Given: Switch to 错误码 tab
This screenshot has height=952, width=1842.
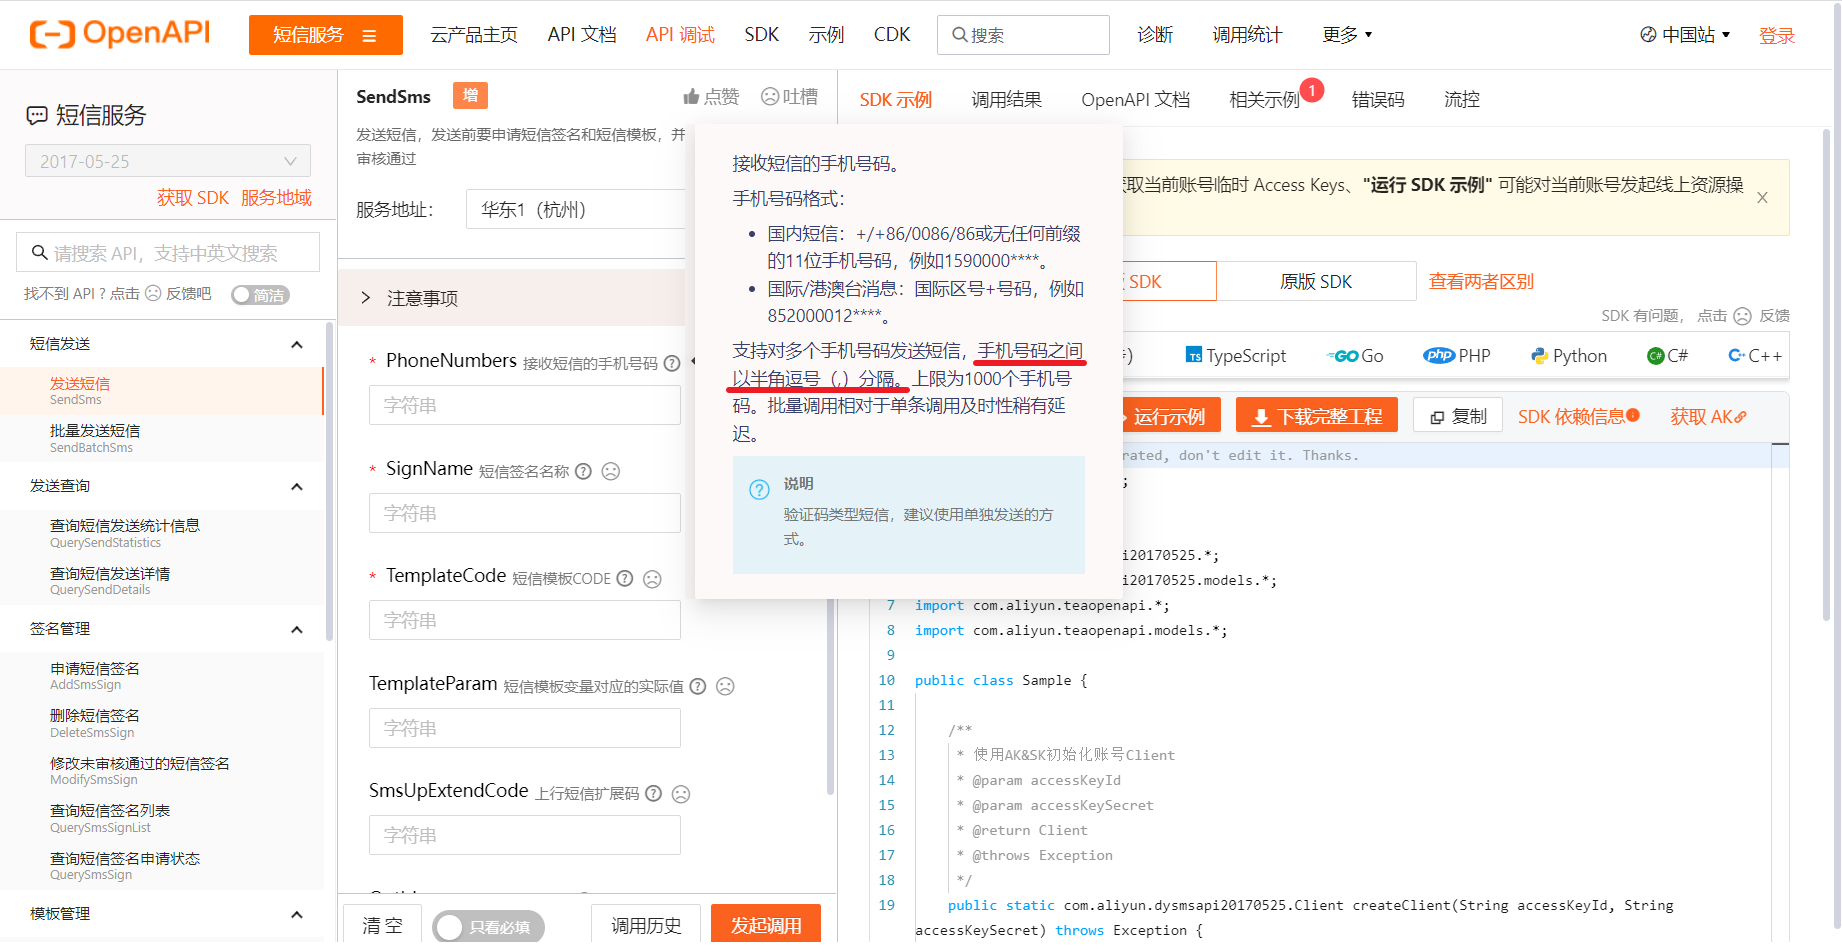Looking at the screenshot, I should coord(1378,99).
